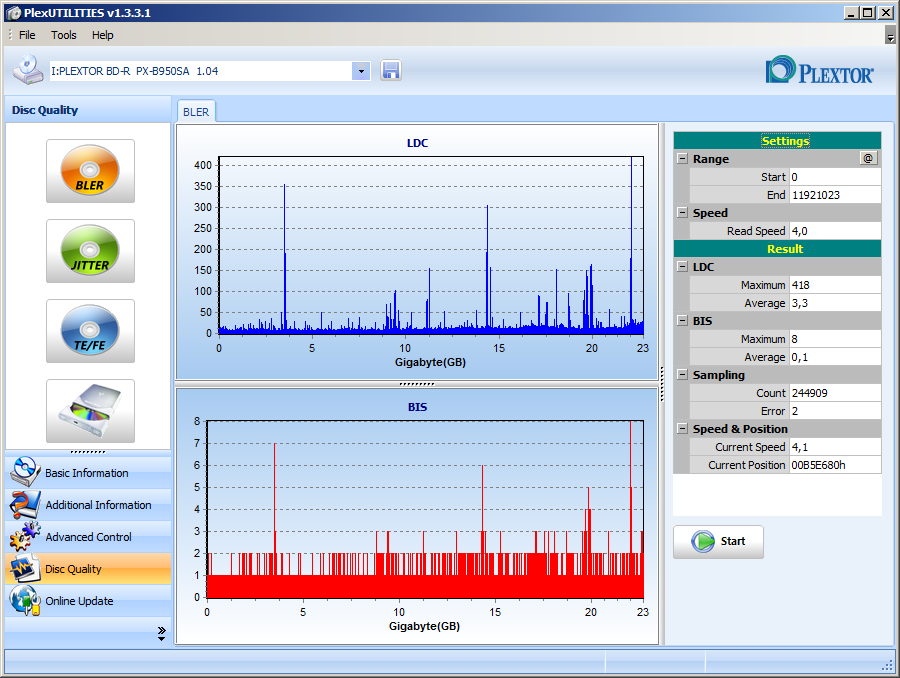This screenshot has width=900, height=678.
Task: Open the BLER disc test
Action: (x=90, y=171)
